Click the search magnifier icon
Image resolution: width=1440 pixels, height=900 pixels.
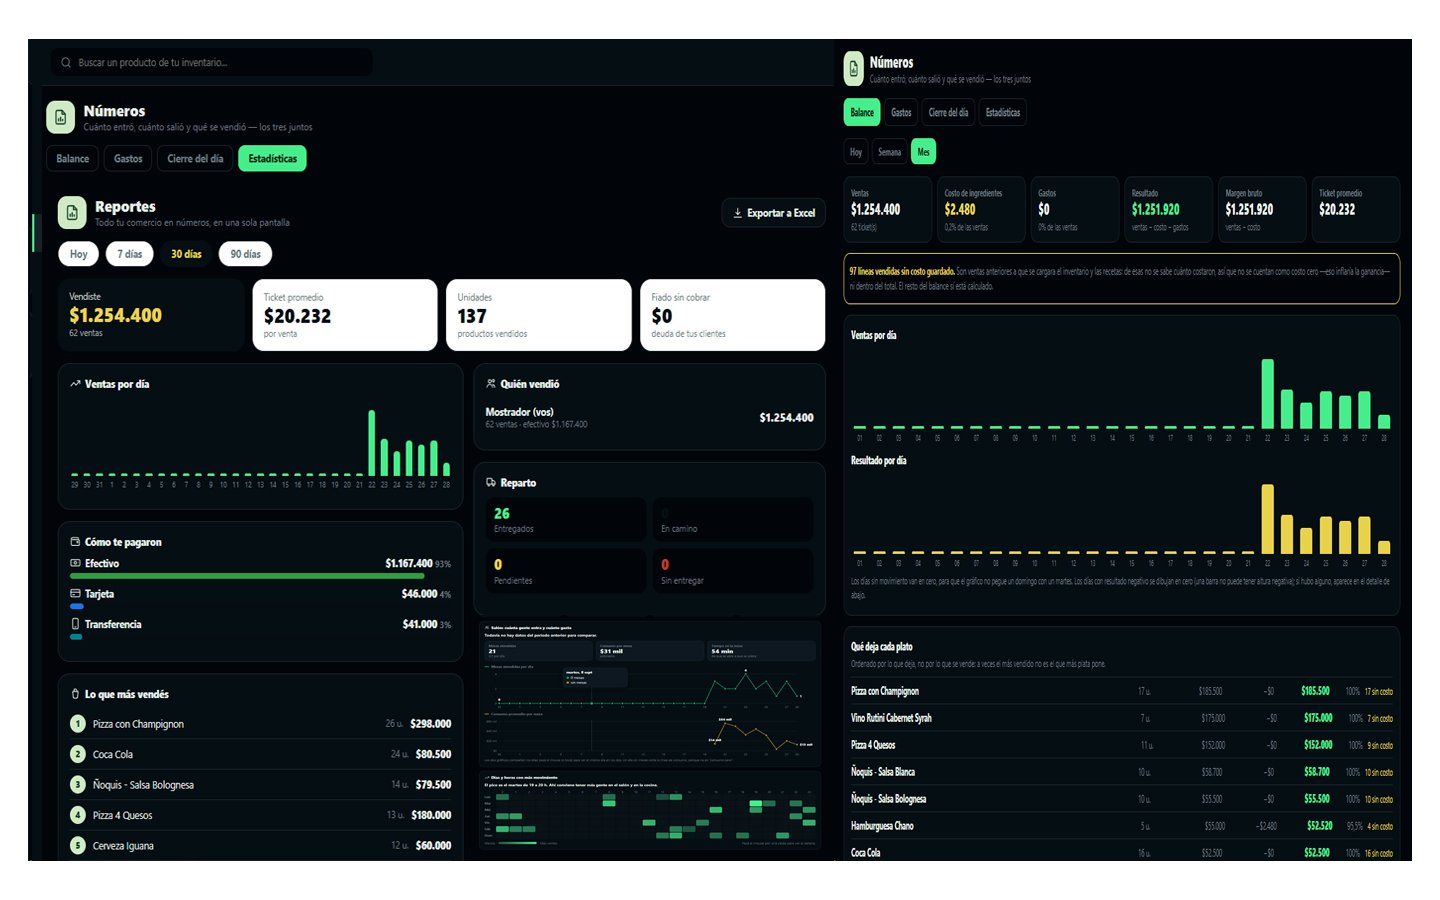point(66,62)
